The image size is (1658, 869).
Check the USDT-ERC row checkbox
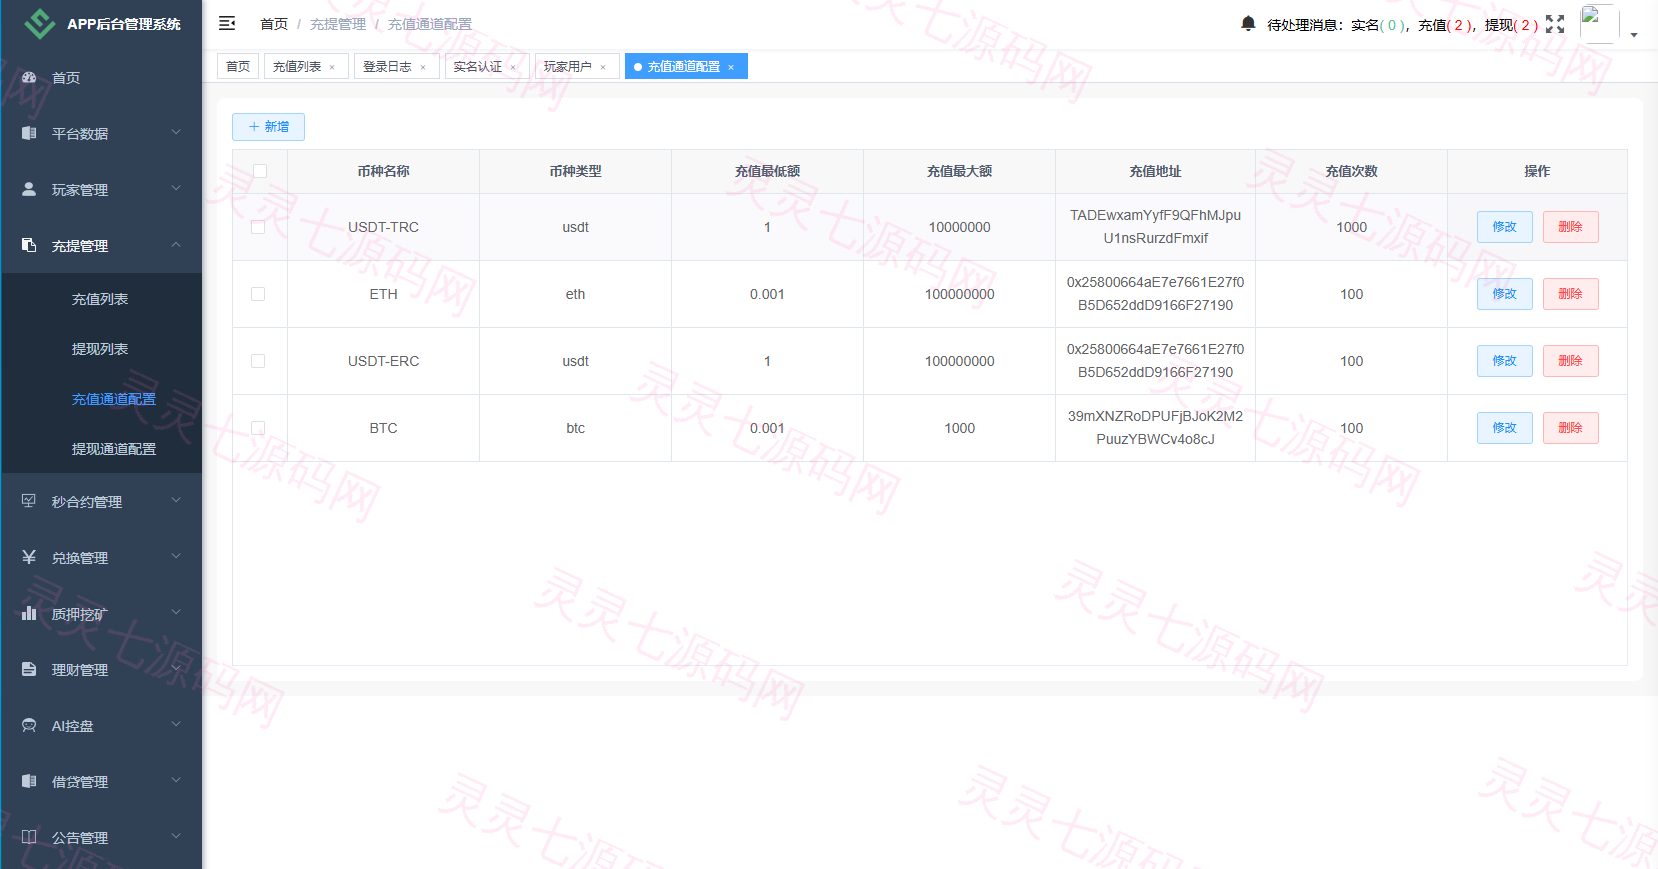(x=258, y=361)
